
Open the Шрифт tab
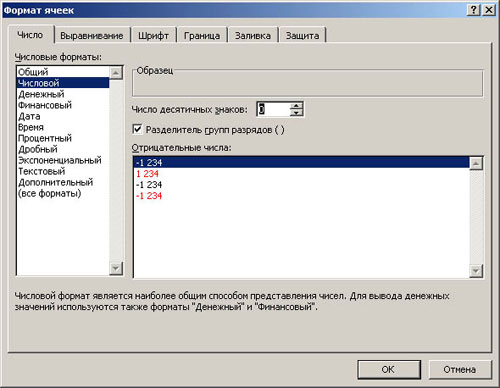[153, 36]
